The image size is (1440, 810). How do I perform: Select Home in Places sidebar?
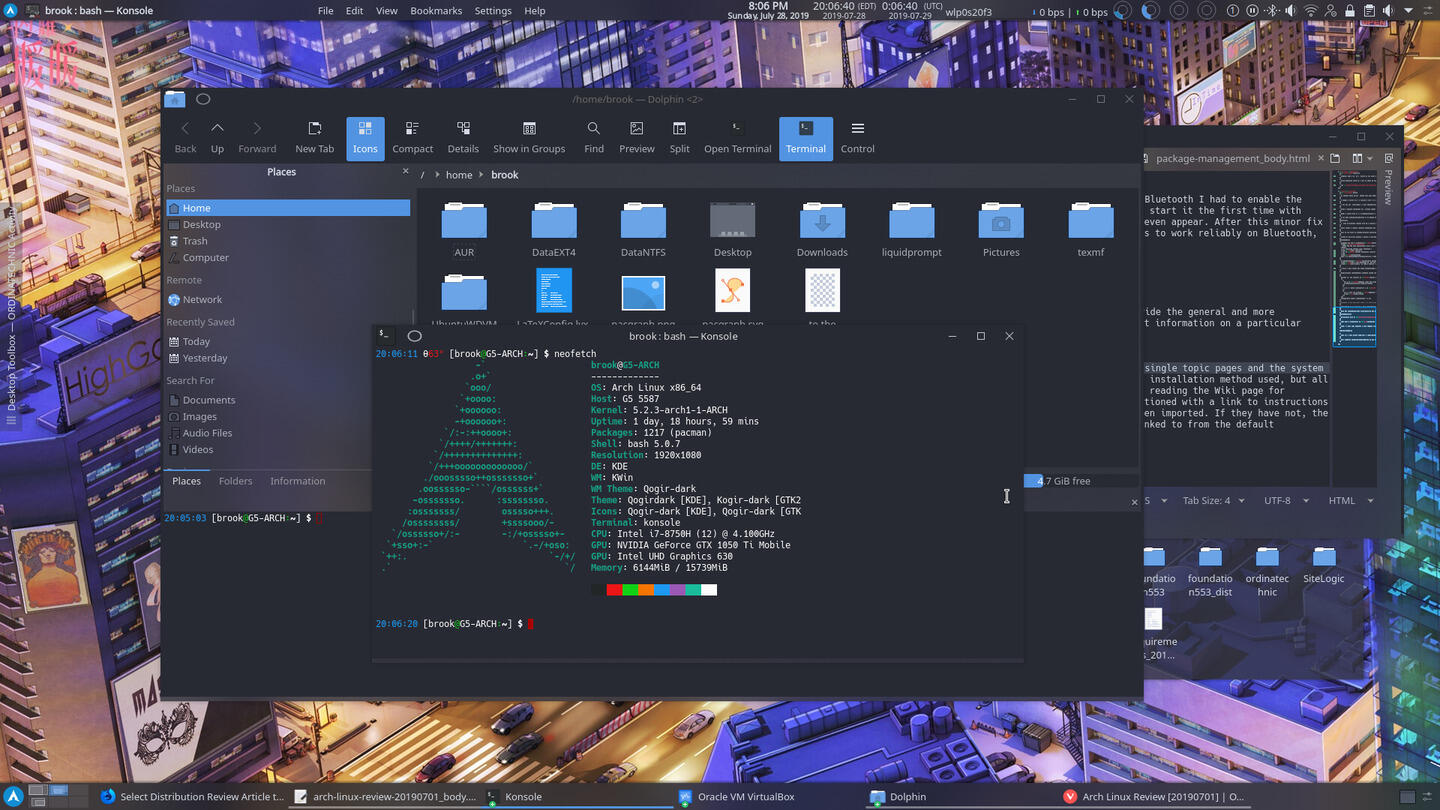[288, 208]
